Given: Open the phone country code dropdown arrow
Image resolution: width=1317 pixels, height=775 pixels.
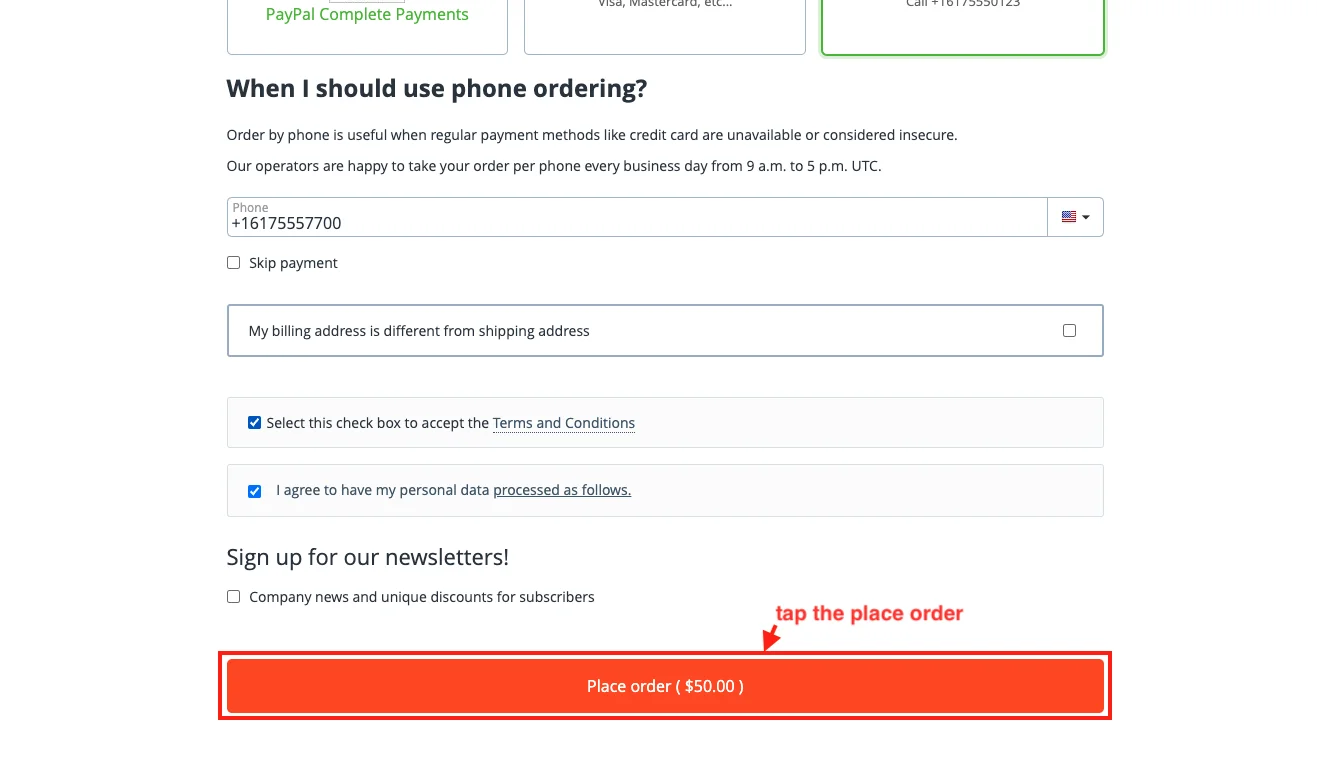Looking at the screenshot, I should (1086, 217).
